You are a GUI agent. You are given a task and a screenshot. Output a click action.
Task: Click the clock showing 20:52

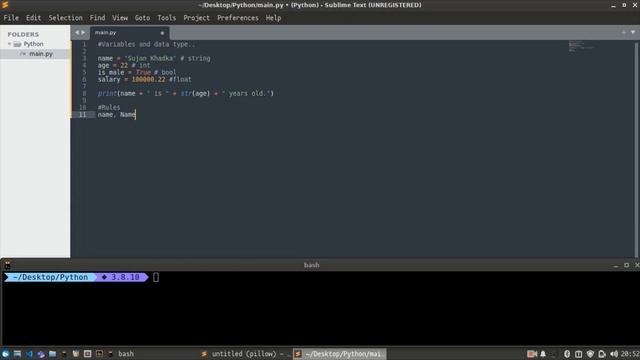coord(630,354)
